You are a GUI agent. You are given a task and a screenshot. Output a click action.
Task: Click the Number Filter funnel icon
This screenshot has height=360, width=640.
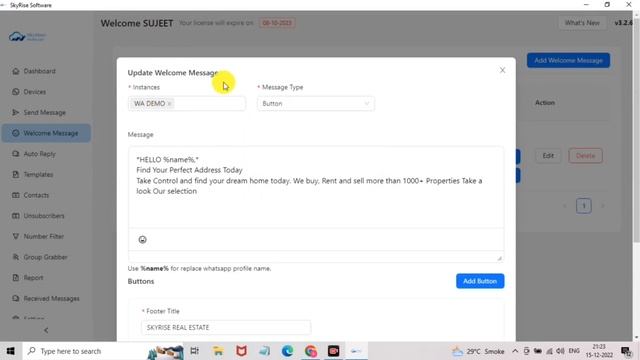[x=16, y=236]
